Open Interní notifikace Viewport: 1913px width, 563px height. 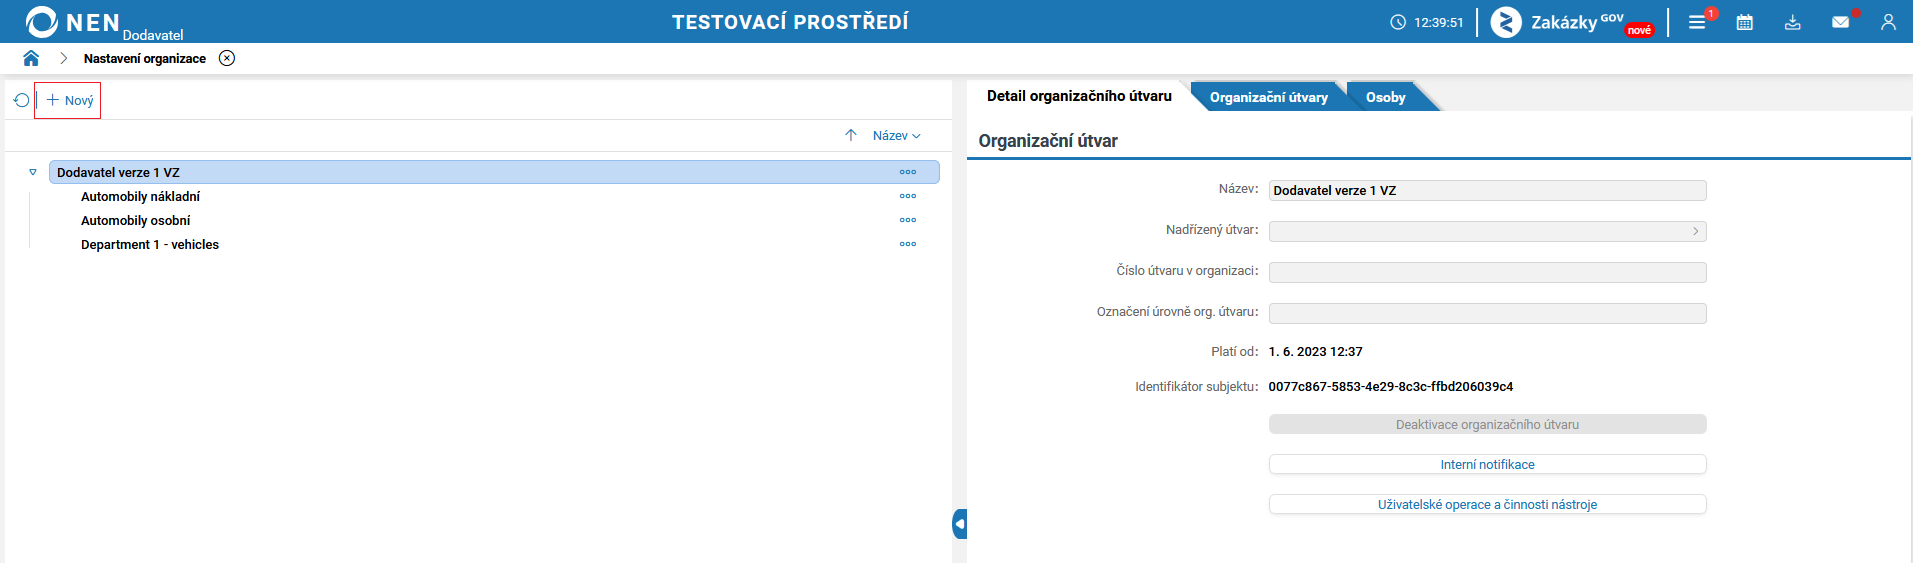[x=1487, y=464]
